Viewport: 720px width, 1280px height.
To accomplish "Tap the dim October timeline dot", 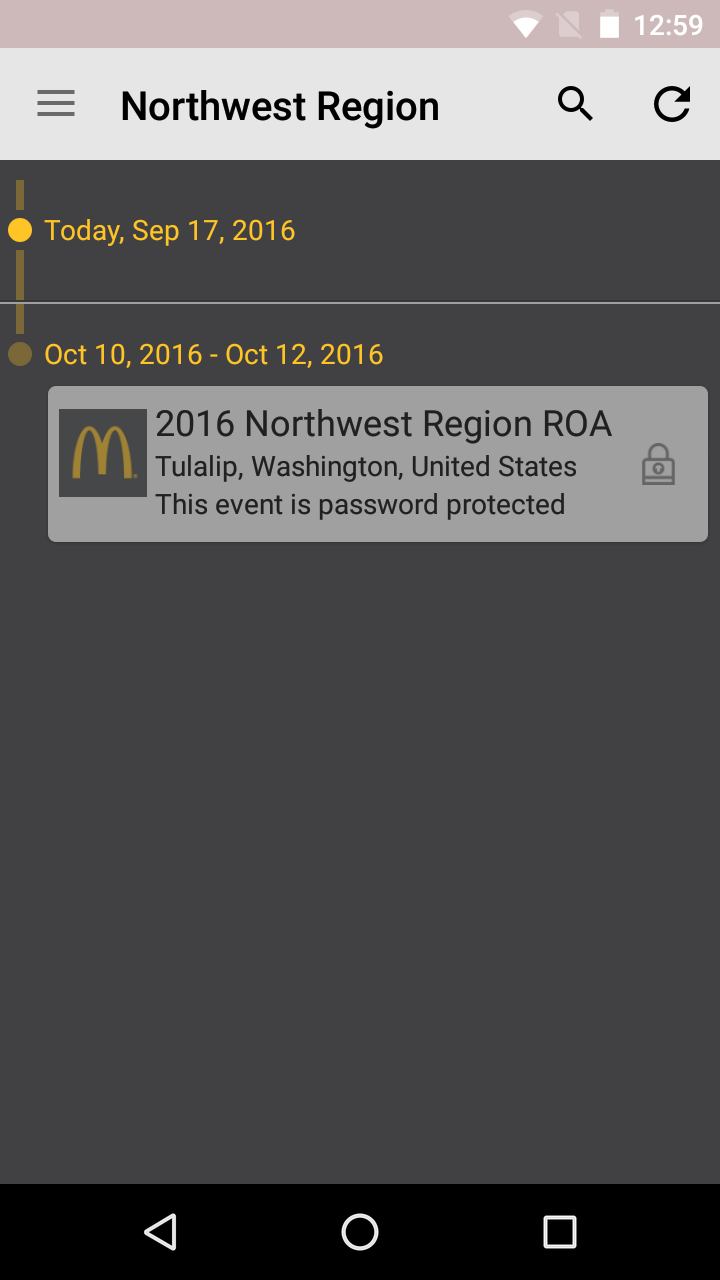I will (20, 354).
